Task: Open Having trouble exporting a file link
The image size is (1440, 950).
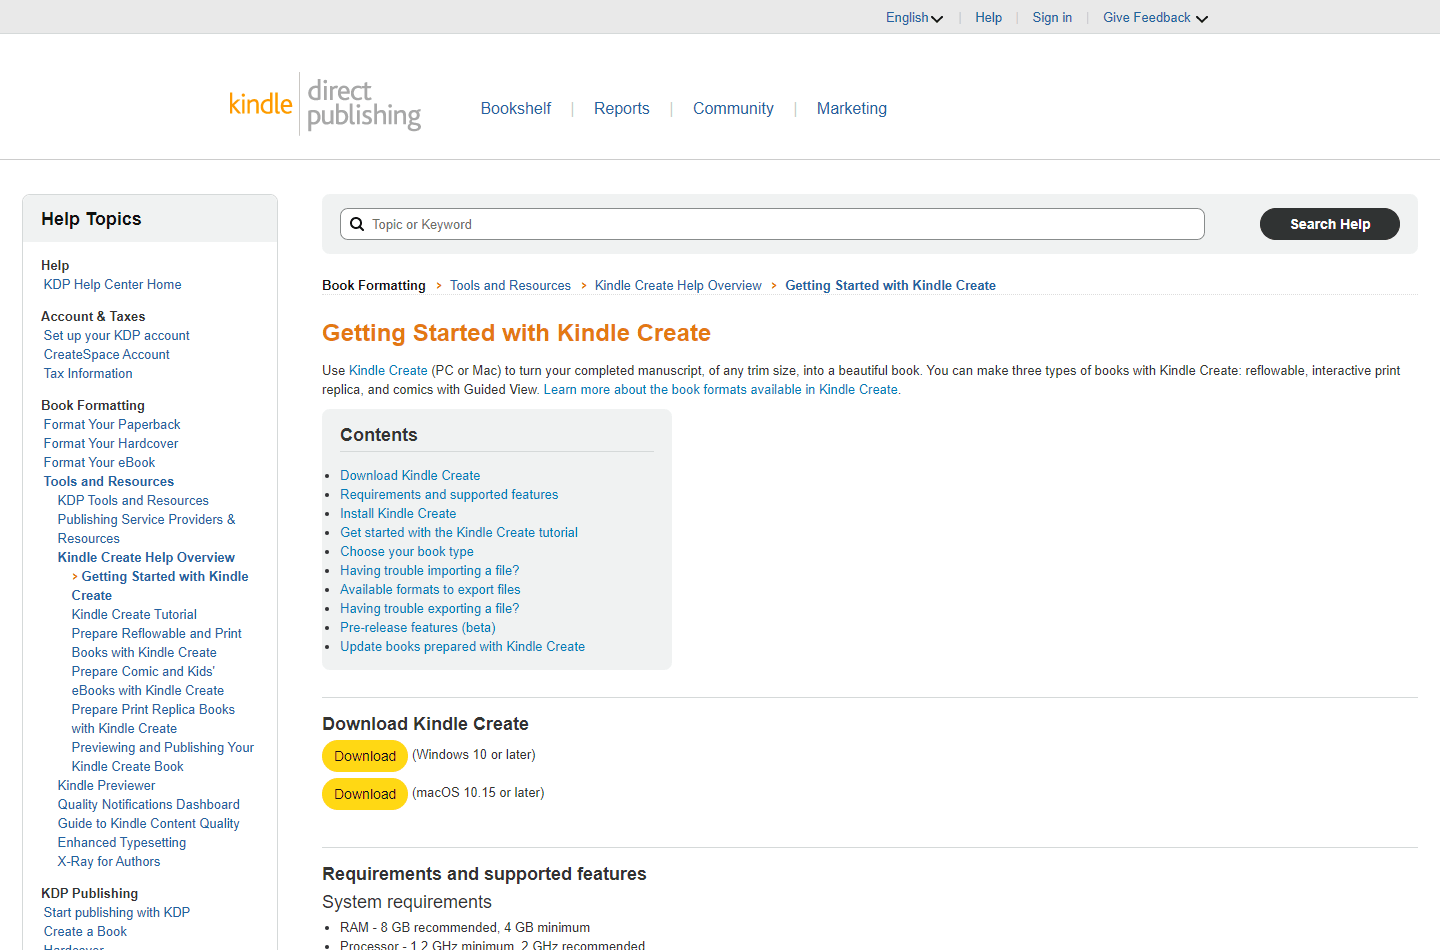Action: pos(429,608)
